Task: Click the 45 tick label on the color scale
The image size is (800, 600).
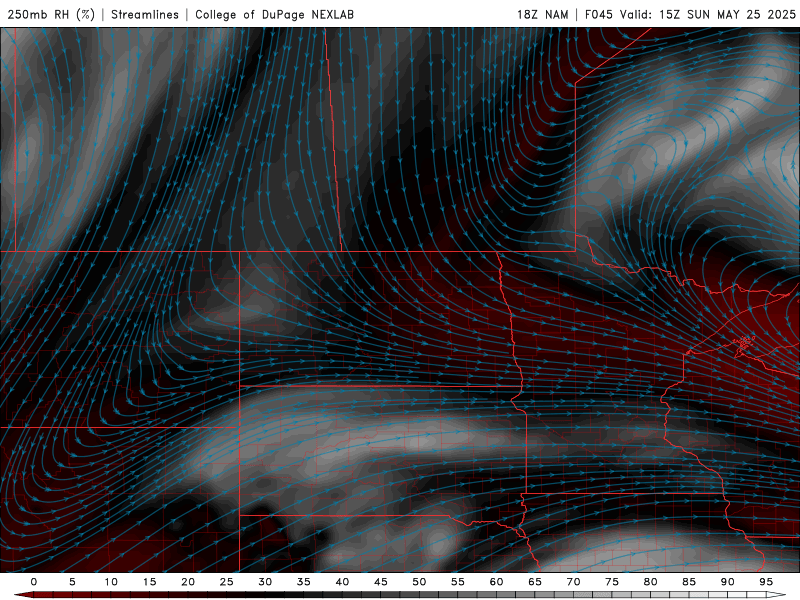Action: pyautogui.click(x=381, y=582)
